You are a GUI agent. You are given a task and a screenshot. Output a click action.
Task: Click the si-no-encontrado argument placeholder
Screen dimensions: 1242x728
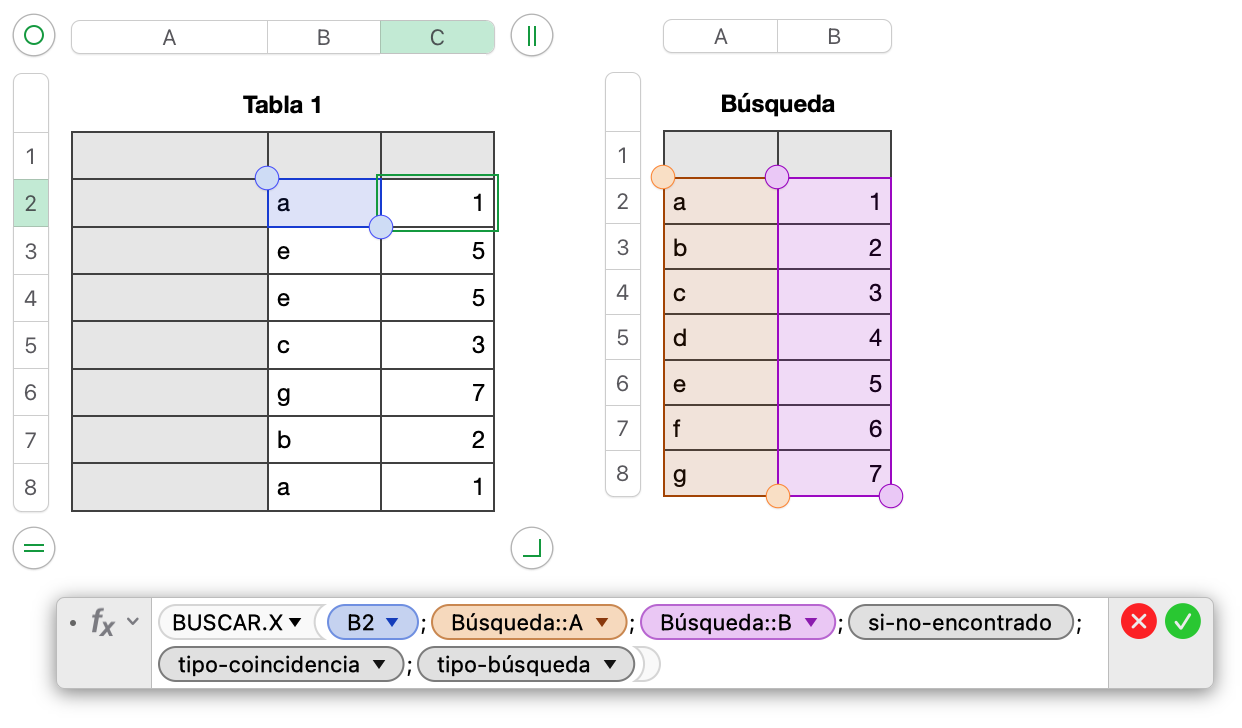coord(960,623)
